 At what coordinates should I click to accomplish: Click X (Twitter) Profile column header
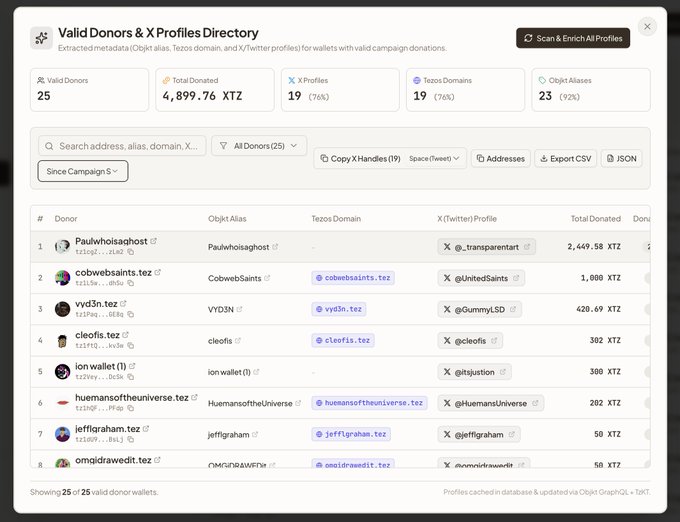pyautogui.click(x=467, y=219)
